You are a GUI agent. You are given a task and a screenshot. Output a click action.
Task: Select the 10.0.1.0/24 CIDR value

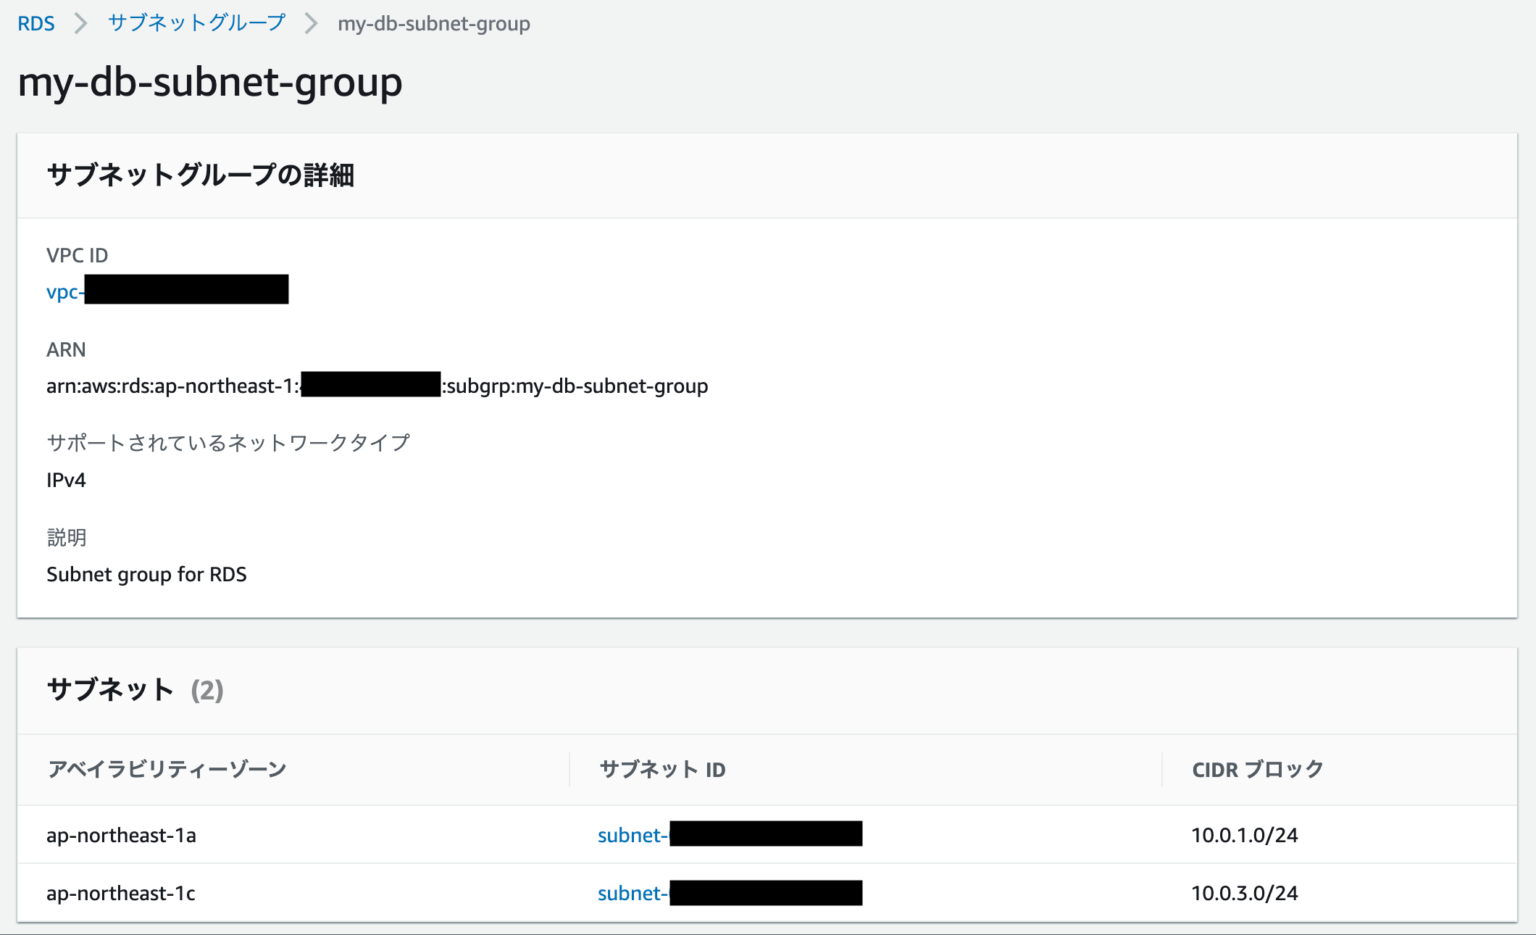click(x=1244, y=835)
